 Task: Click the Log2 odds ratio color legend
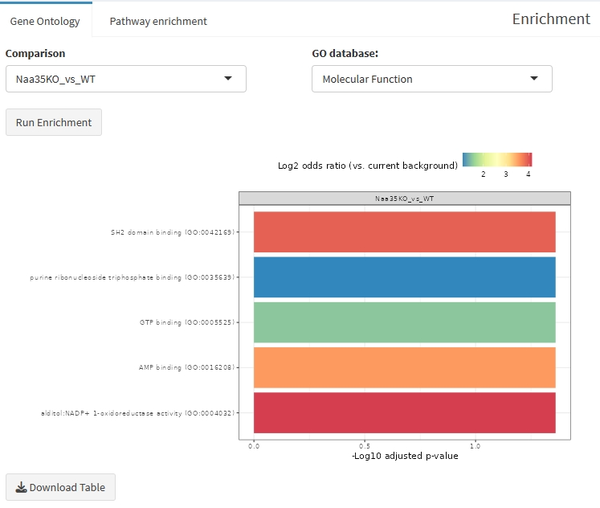pyautogui.click(x=497, y=159)
